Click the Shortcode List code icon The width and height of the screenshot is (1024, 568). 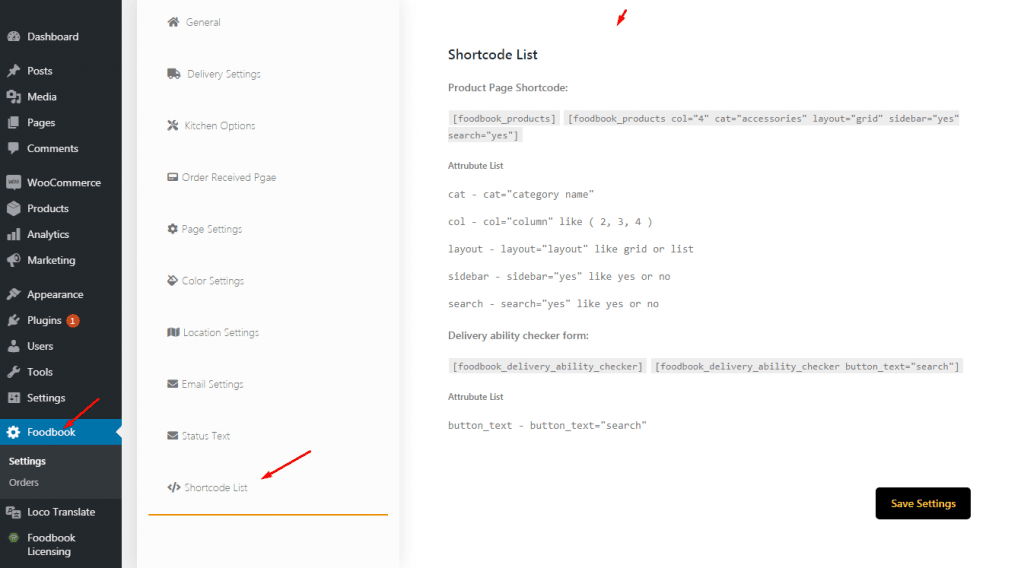click(x=174, y=488)
